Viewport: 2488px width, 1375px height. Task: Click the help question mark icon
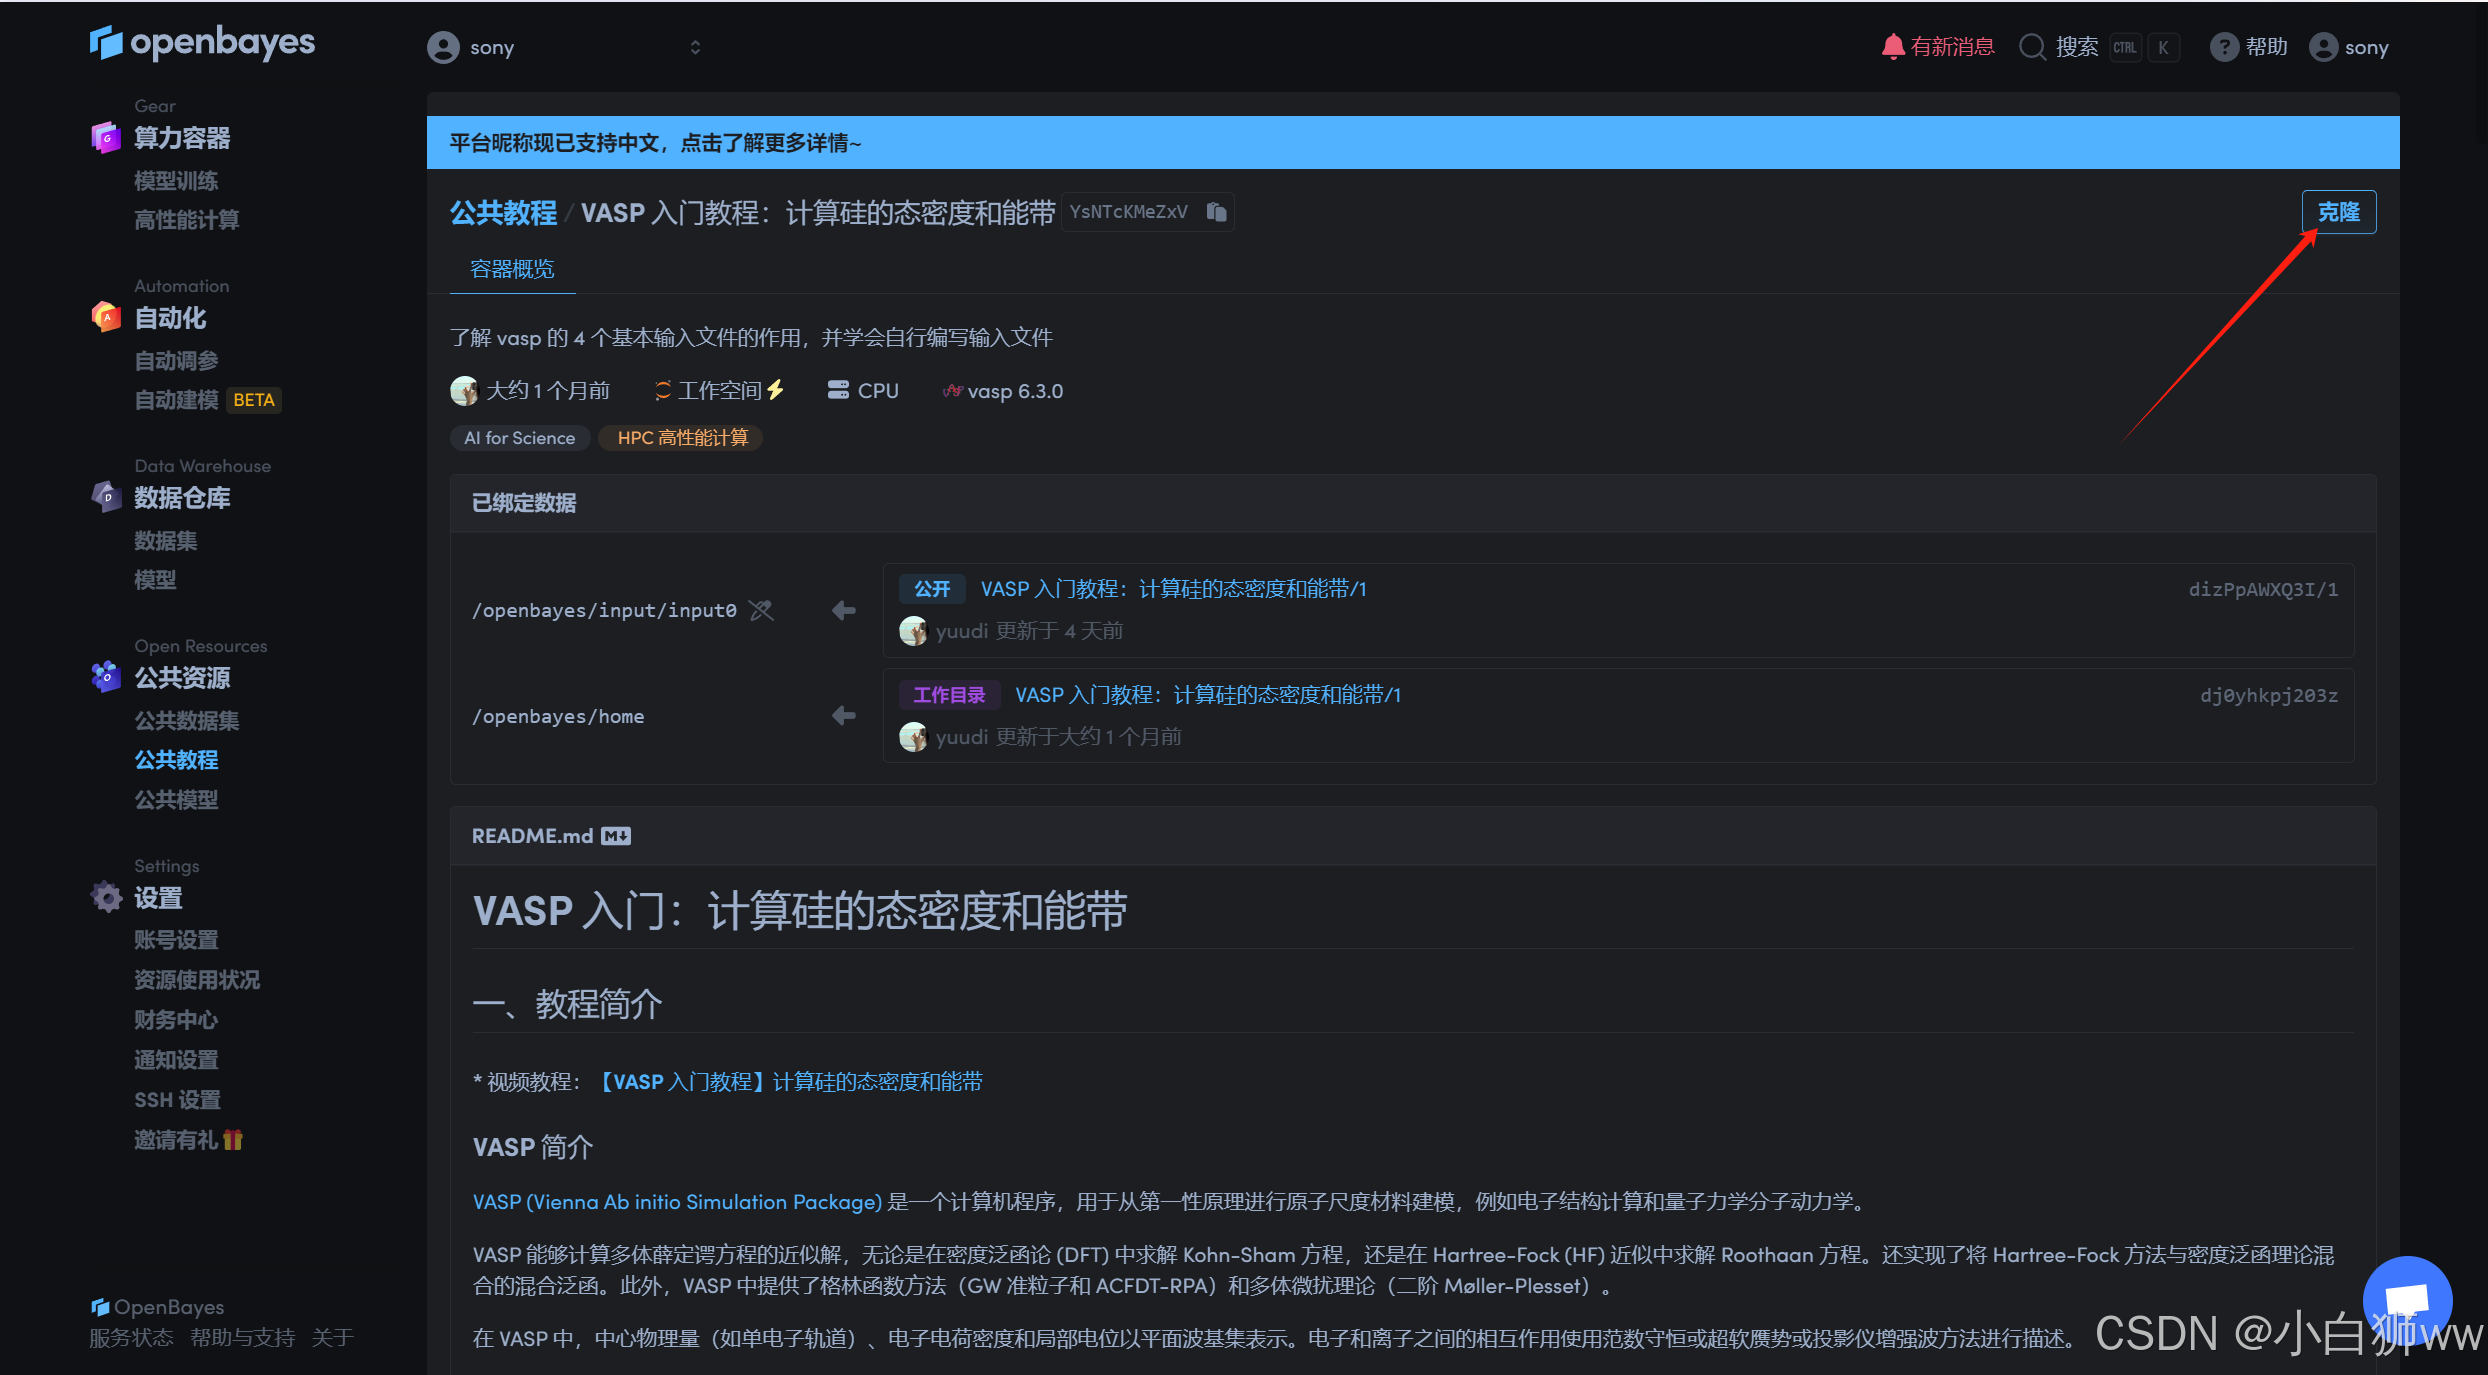[x=2223, y=47]
